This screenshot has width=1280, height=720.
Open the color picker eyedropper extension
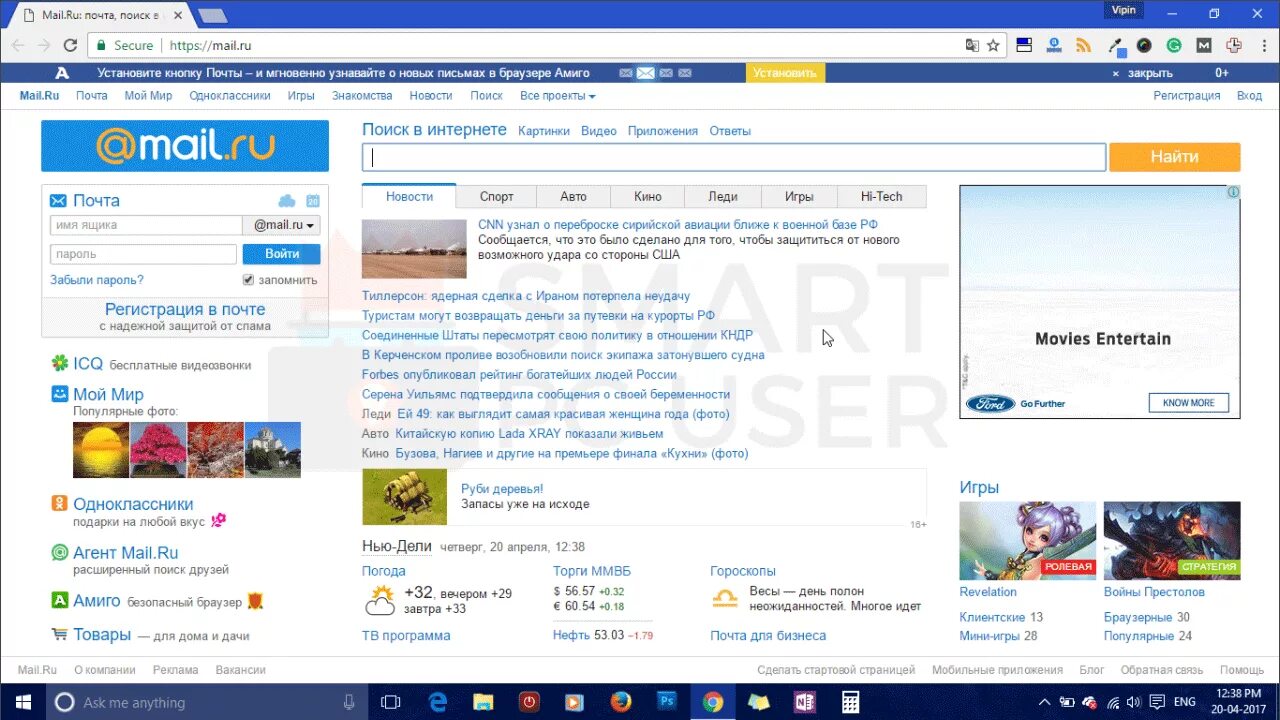click(1116, 46)
